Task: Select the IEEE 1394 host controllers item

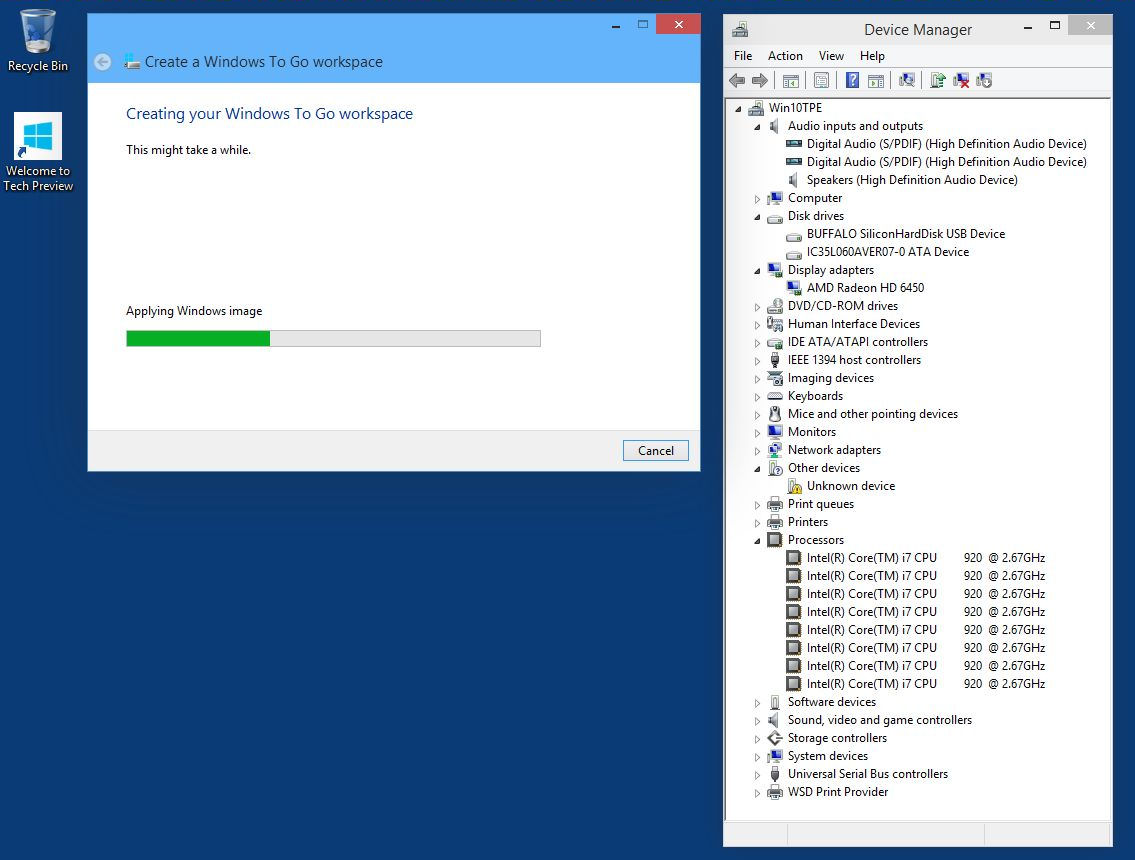Action: pos(854,360)
